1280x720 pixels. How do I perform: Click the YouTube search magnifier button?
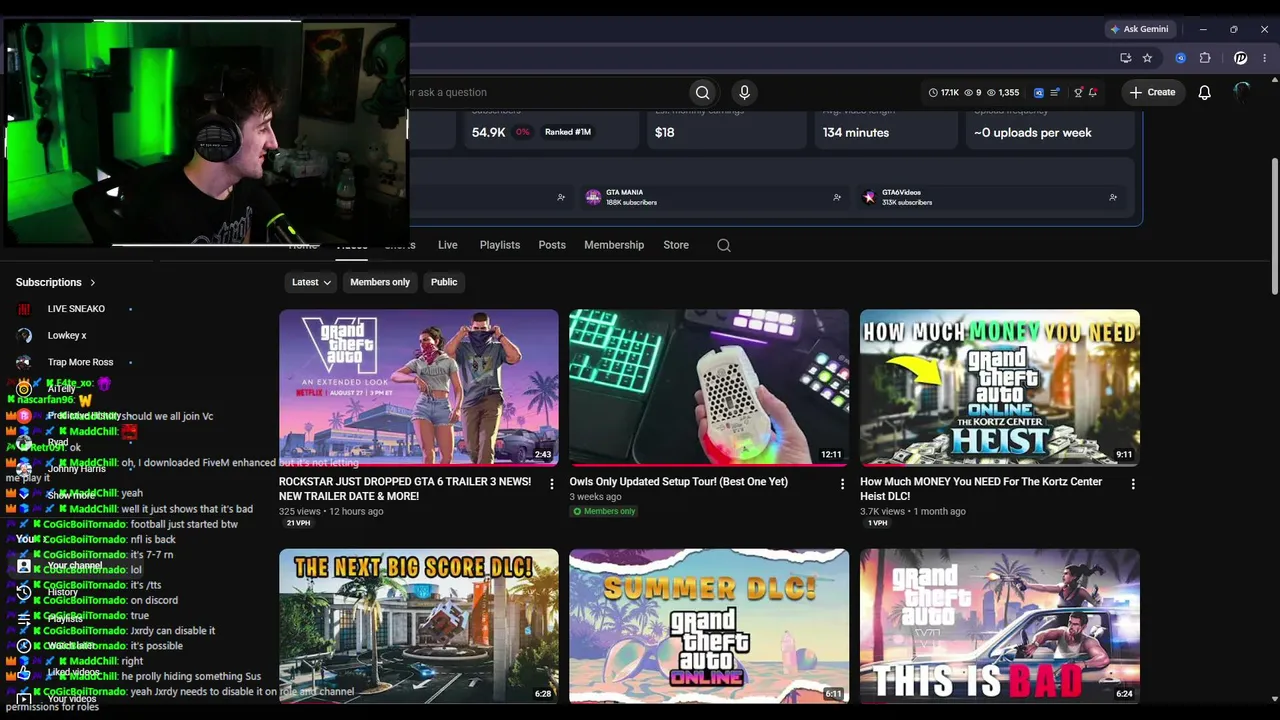[x=703, y=92]
